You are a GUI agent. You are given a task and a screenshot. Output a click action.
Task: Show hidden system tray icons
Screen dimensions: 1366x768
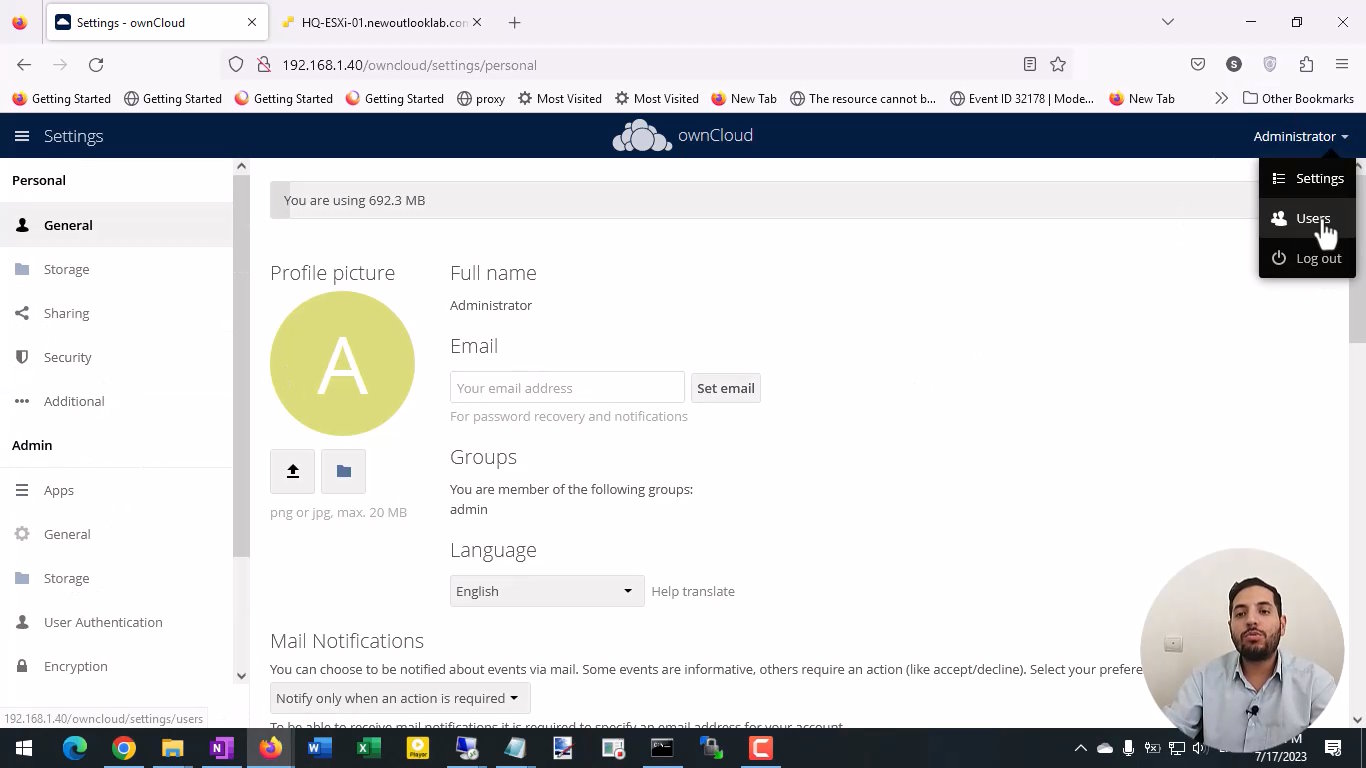pyautogui.click(x=1080, y=748)
